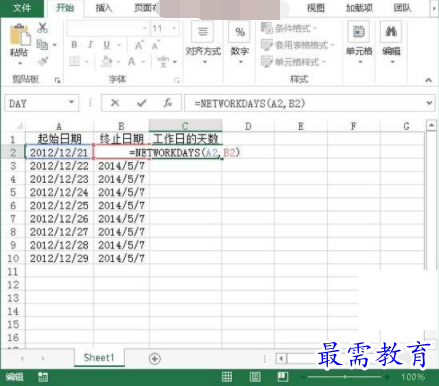Image resolution: width=439 pixels, height=386 pixels.
Task: Open the 数字 percent number group
Action: (x=240, y=44)
